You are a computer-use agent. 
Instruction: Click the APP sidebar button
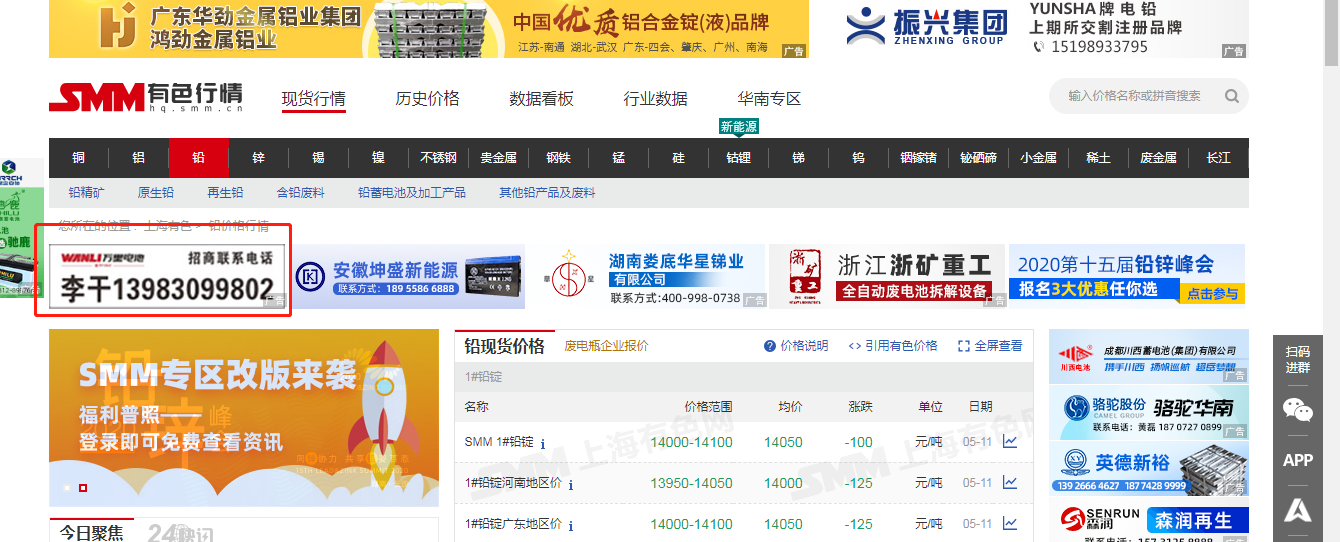point(1297,460)
